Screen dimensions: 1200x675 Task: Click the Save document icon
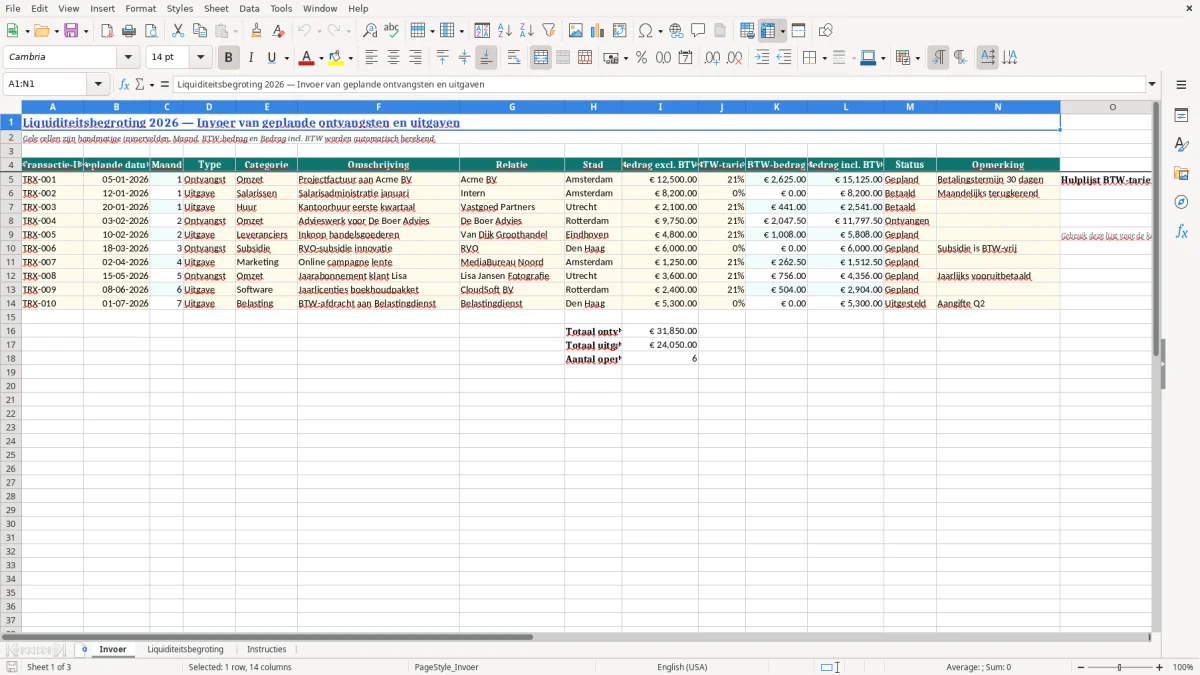pyautogui.click(x=71, y=31)
